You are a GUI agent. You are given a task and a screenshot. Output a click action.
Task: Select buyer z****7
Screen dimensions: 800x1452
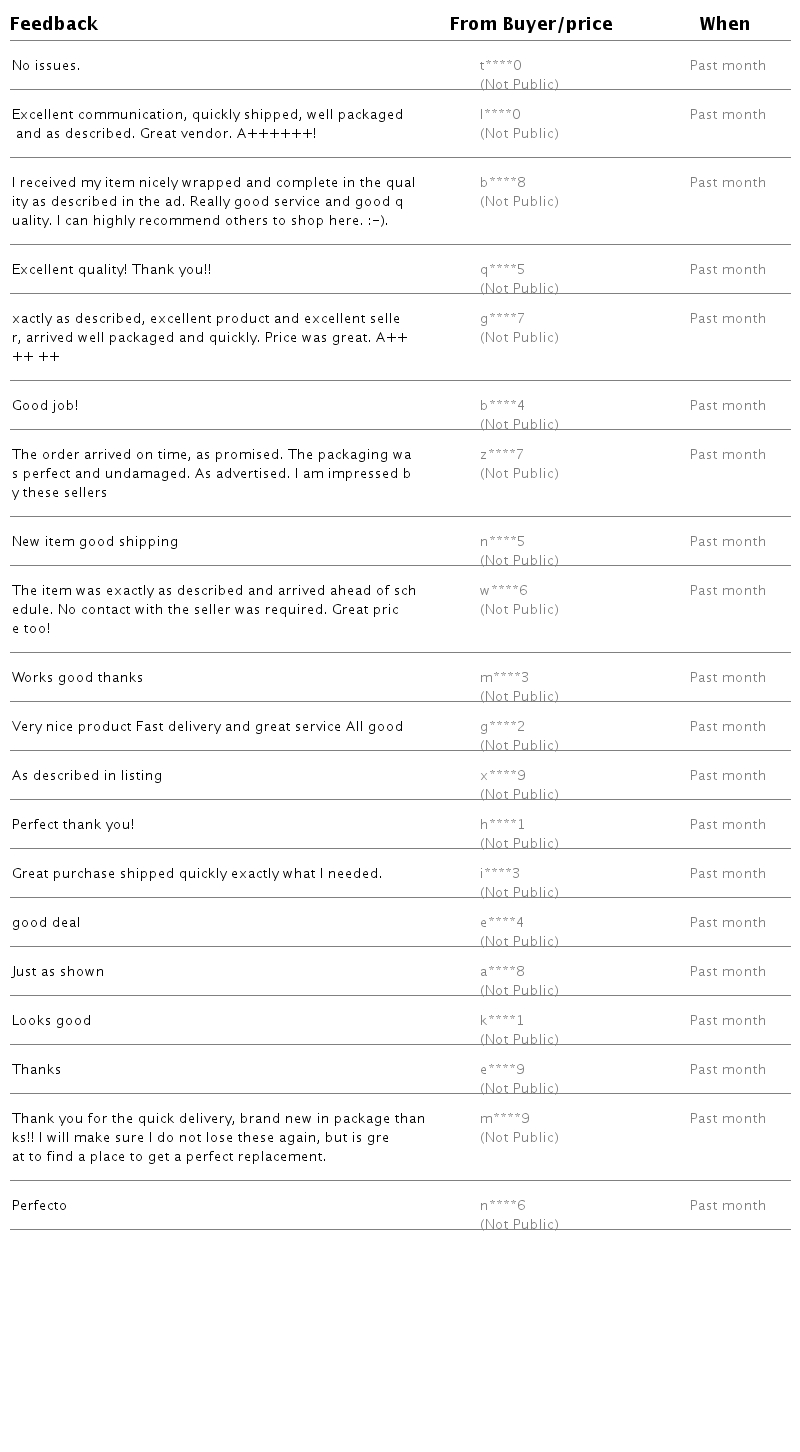tap(502, 455)
